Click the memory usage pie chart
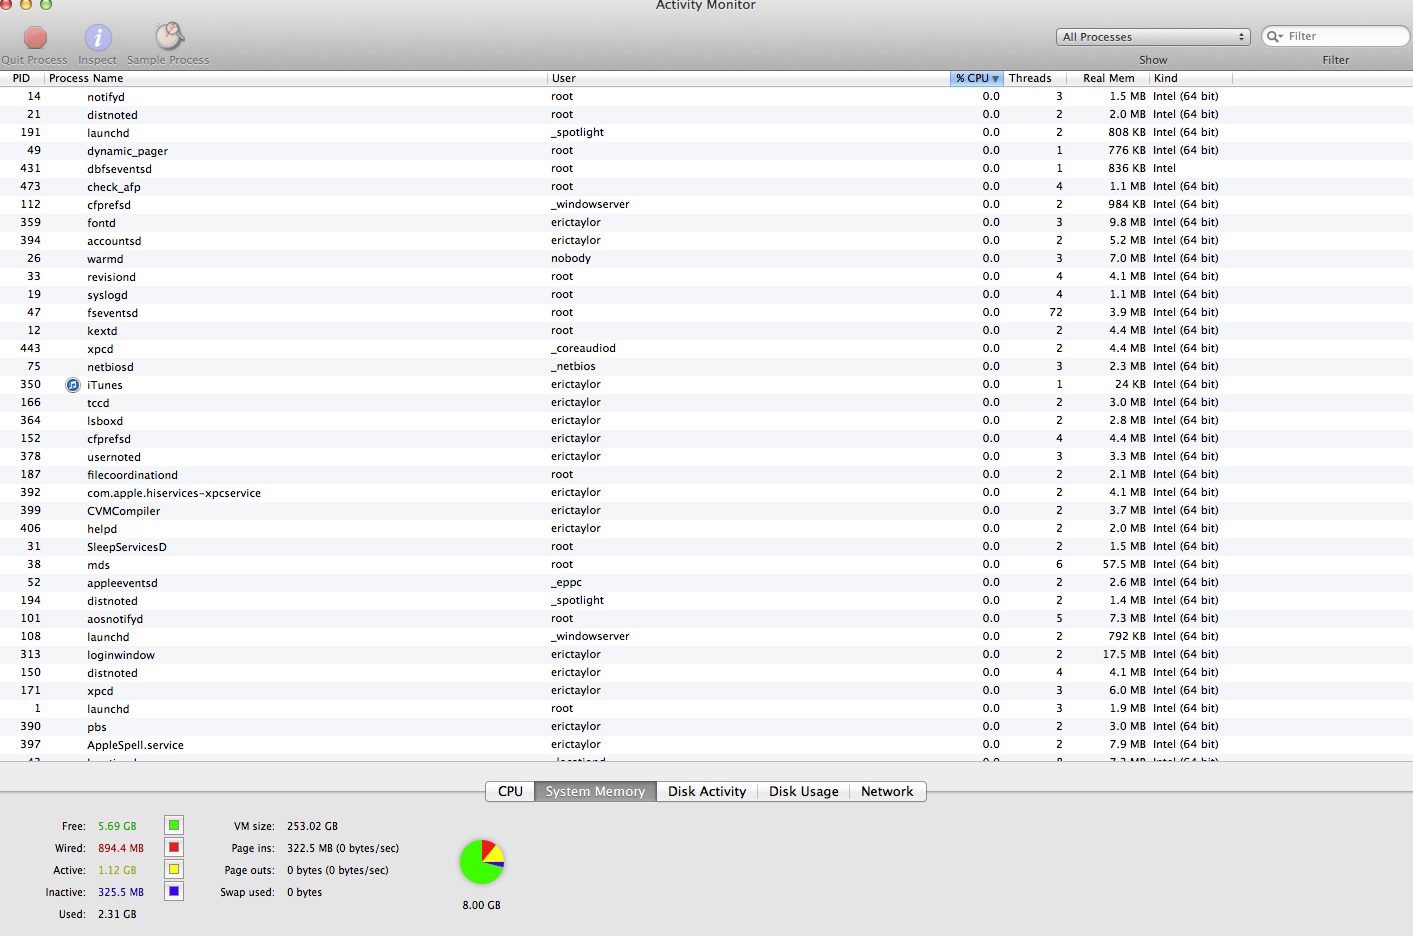Screen dimensions: 1413x936 point(482,862)
